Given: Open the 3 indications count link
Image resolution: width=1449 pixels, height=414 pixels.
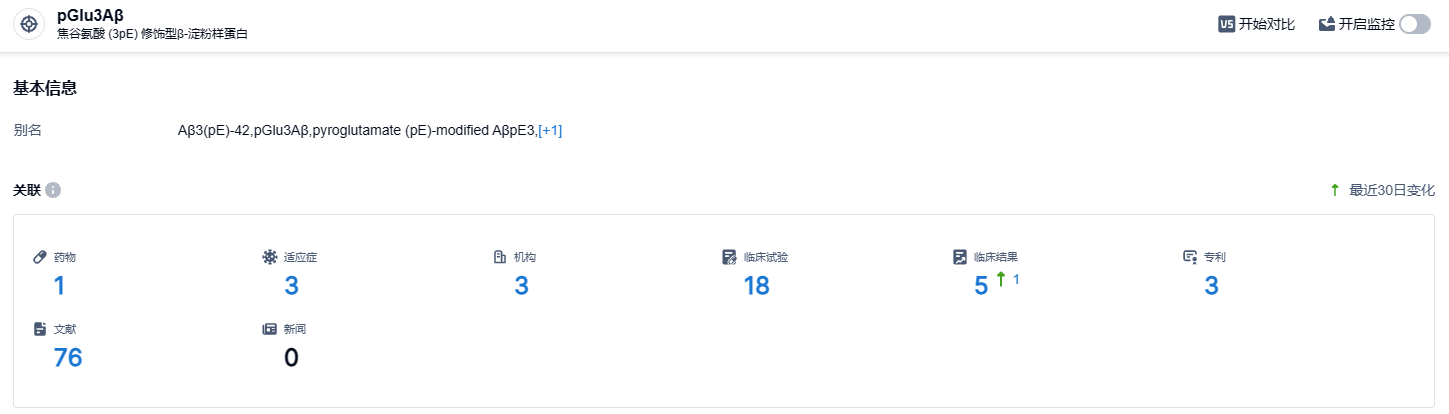Looking at the screenshot, I should tap(291, 286).
